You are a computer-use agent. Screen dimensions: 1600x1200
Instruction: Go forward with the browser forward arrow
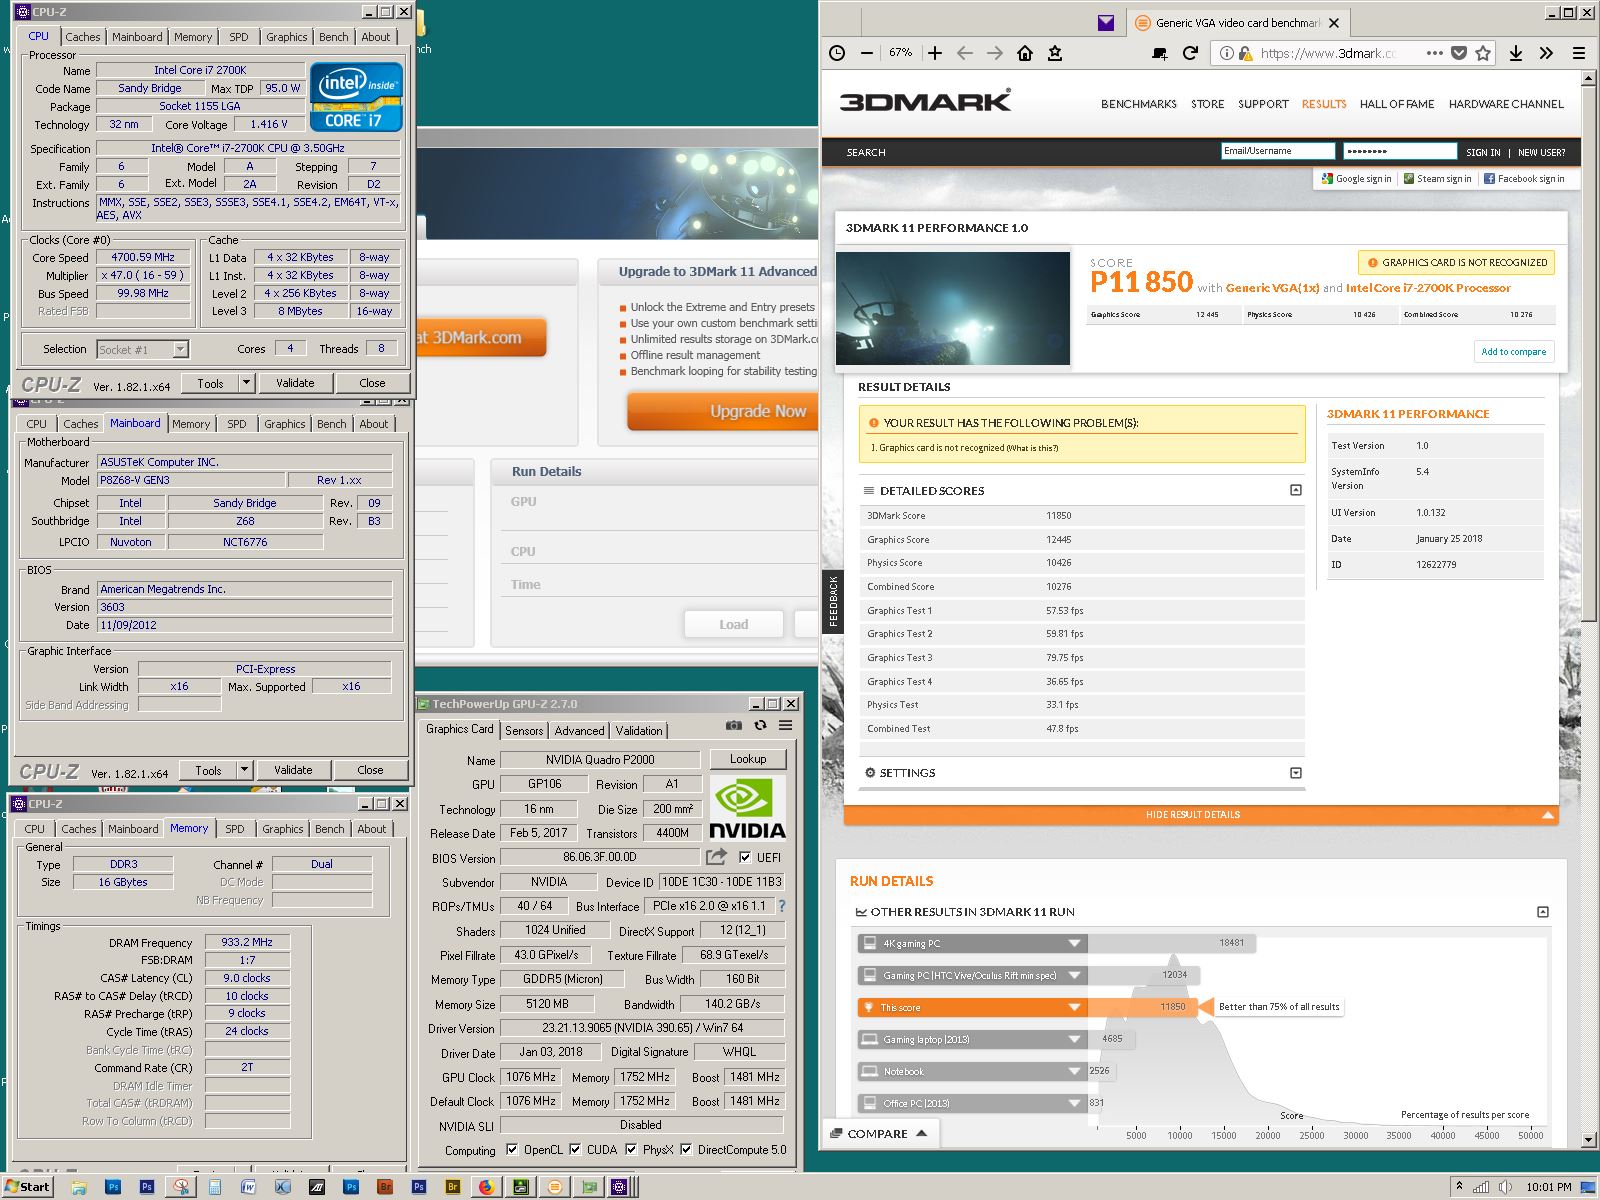(995, 53)
